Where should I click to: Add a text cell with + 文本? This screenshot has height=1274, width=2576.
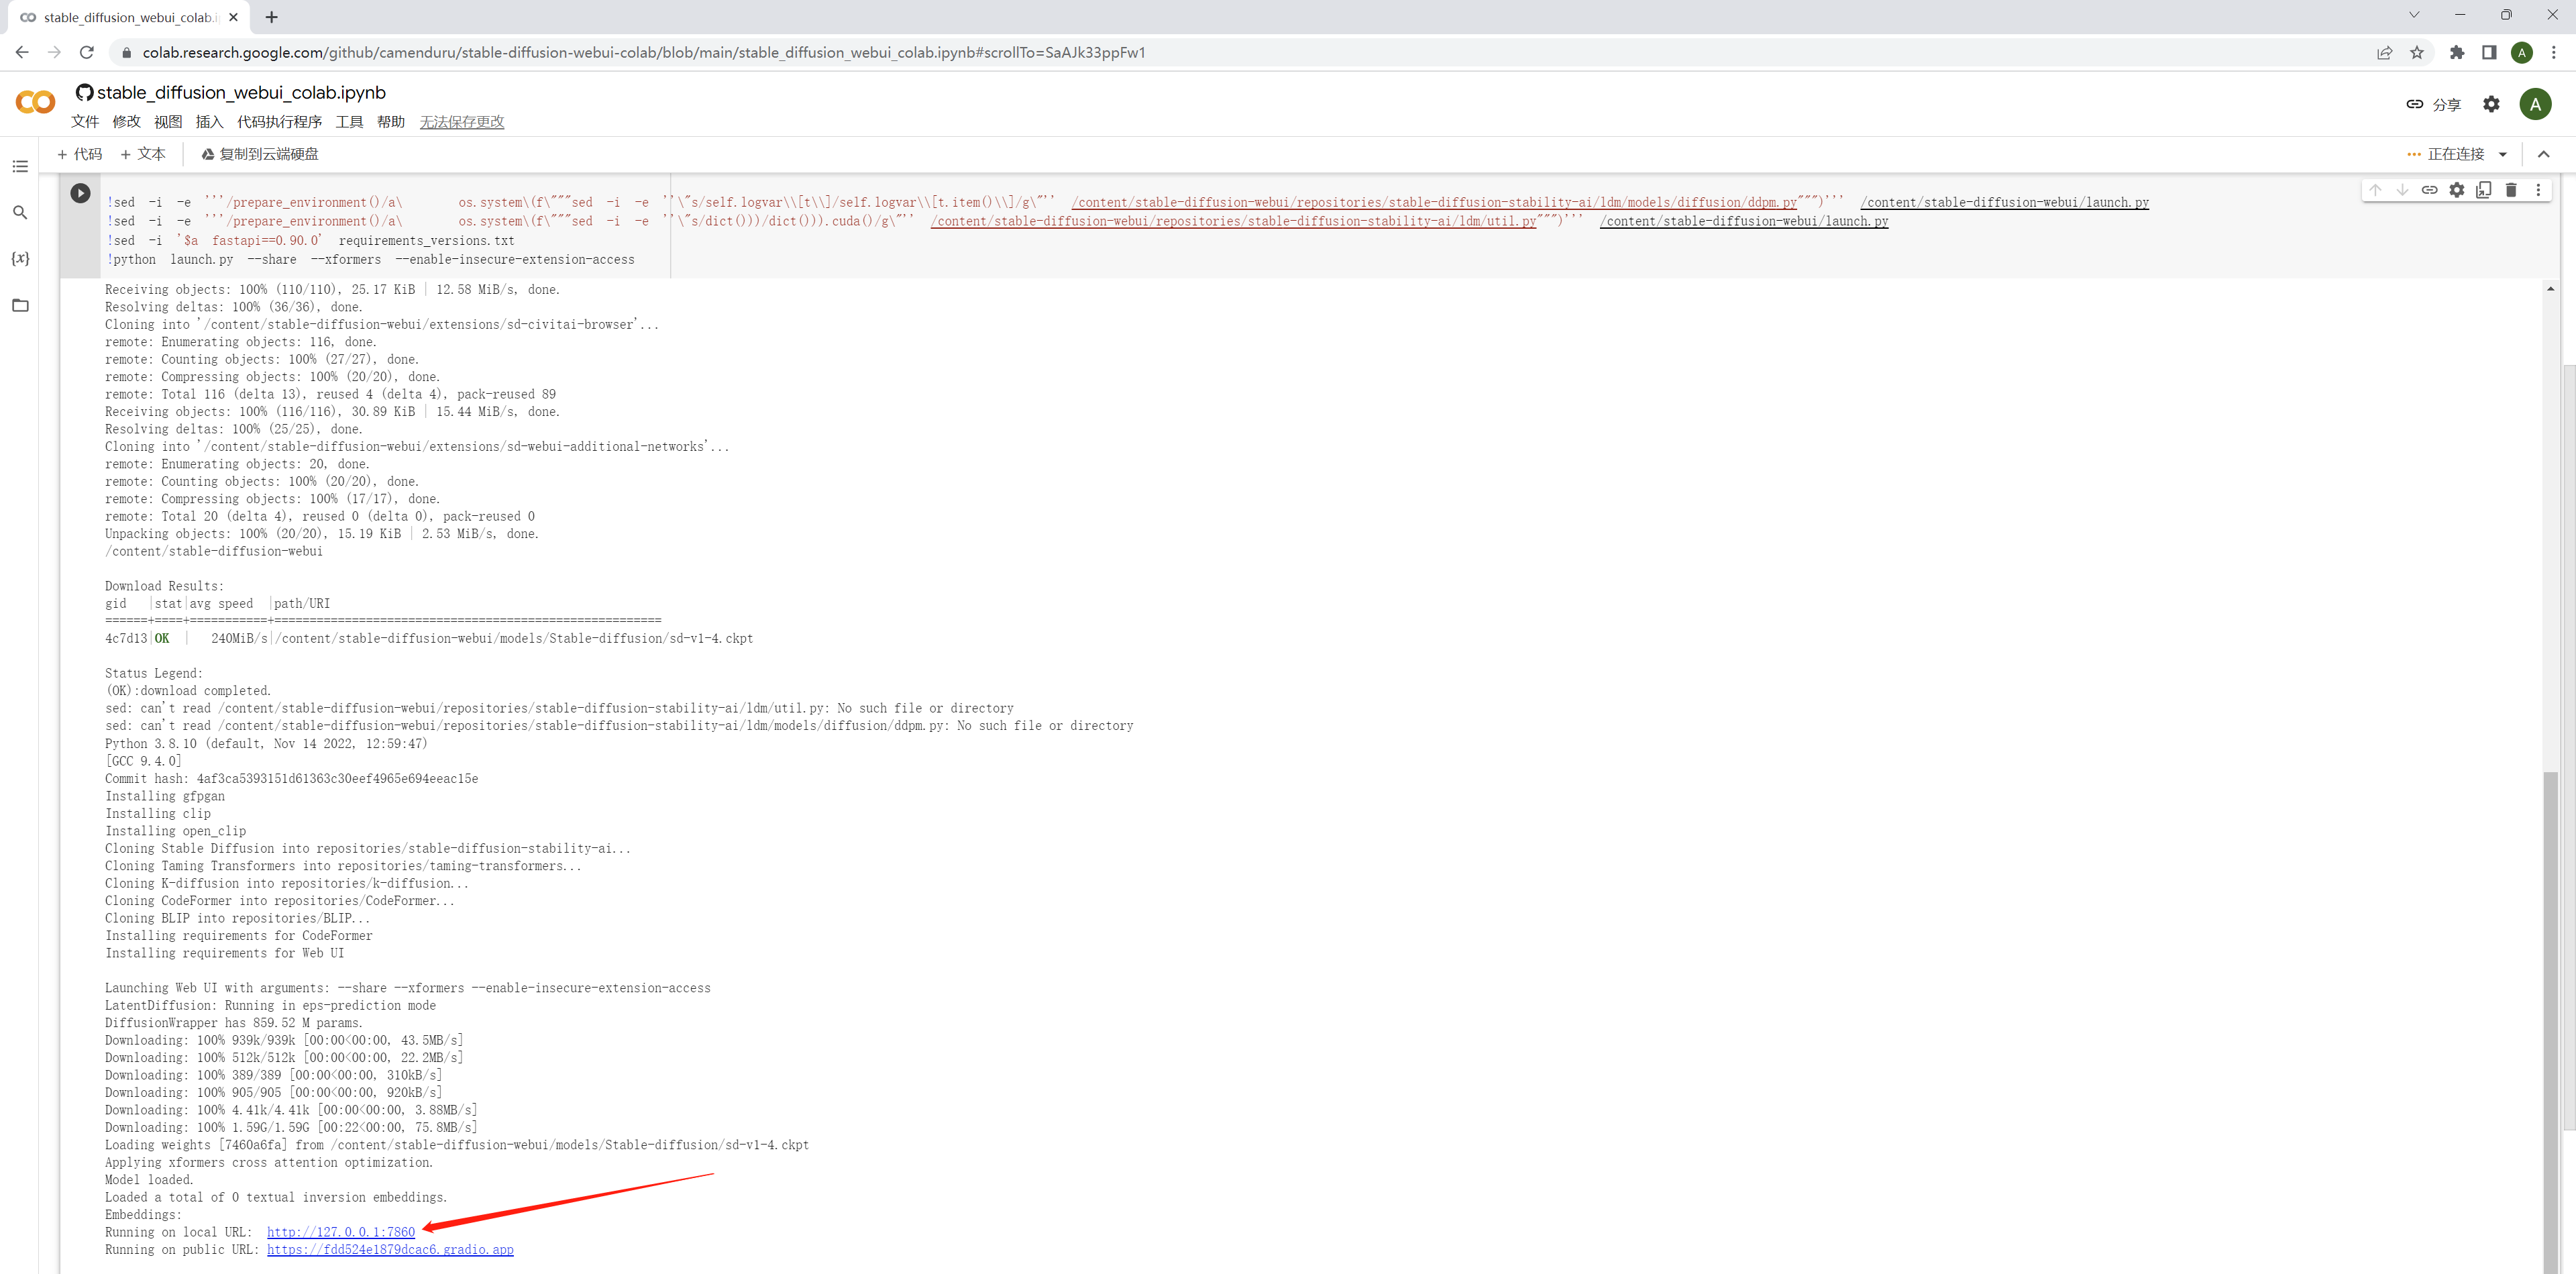pos(143,154)
